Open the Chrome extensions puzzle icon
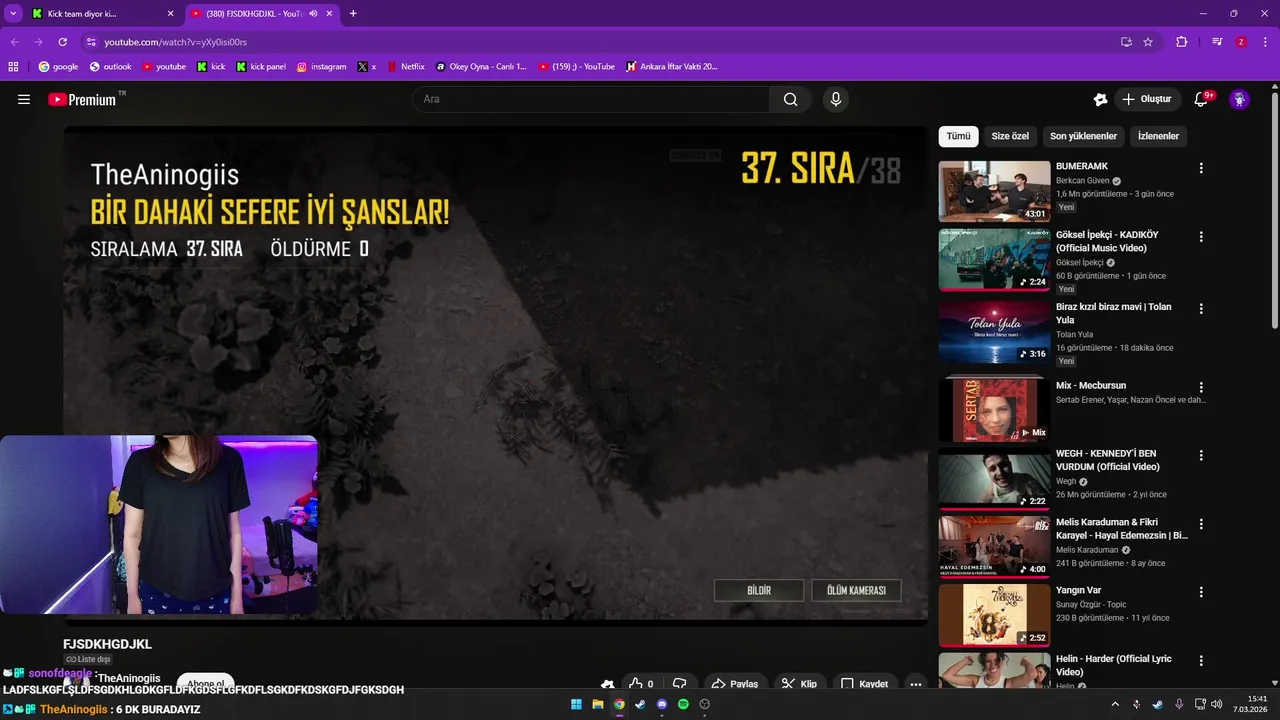Viewport: 1280px width, 720px height. tap(1181, 42)
